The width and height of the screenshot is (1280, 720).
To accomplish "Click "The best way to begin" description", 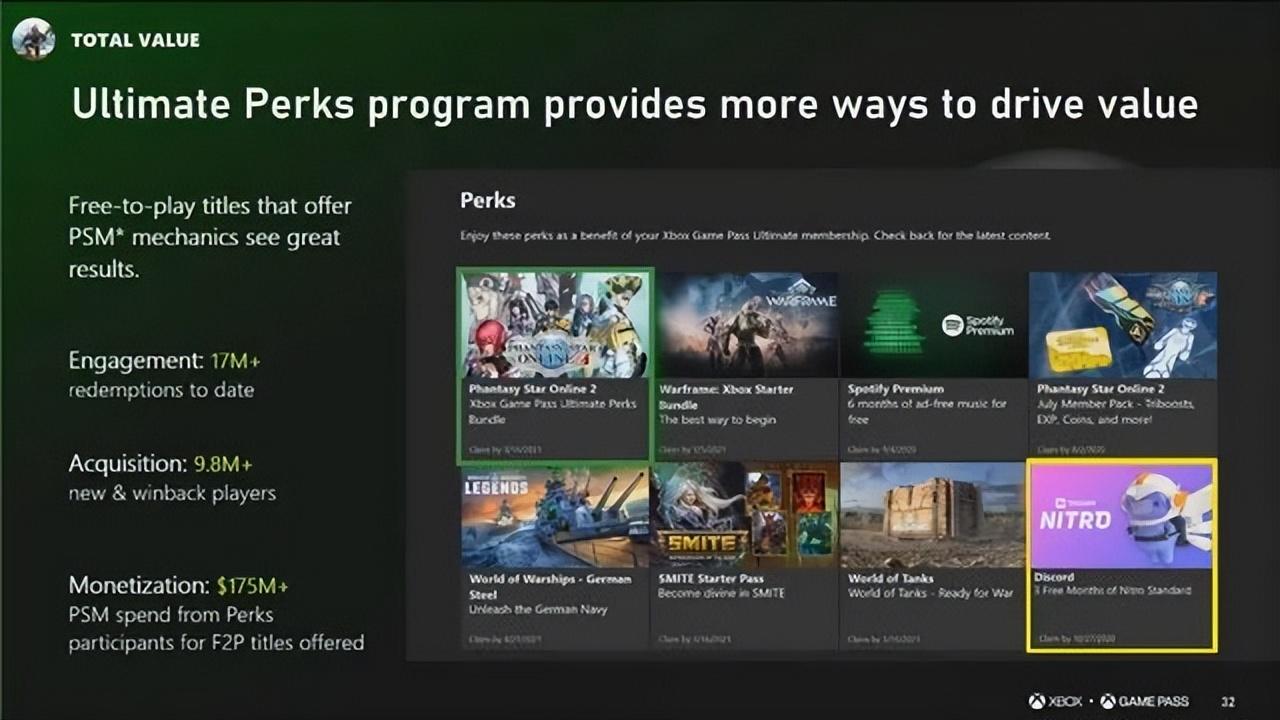I will [717, 420].
